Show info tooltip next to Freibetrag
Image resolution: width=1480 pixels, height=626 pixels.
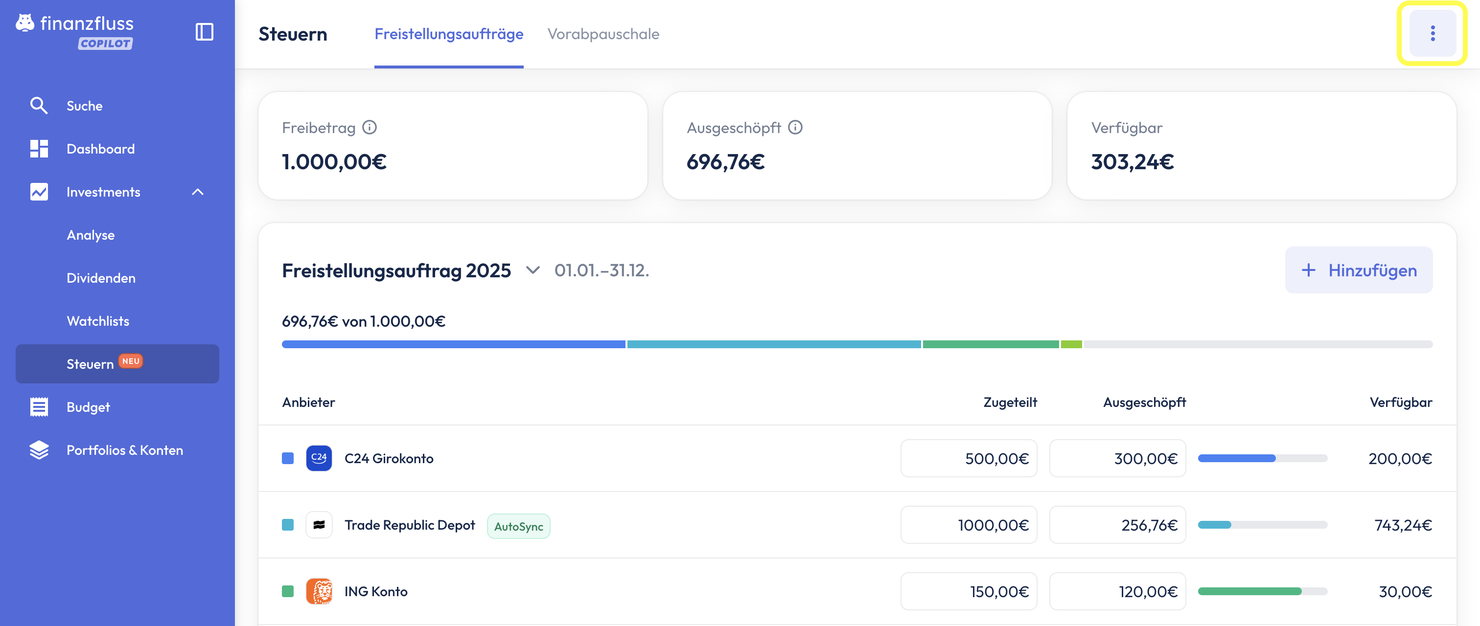tap(370, 128)
